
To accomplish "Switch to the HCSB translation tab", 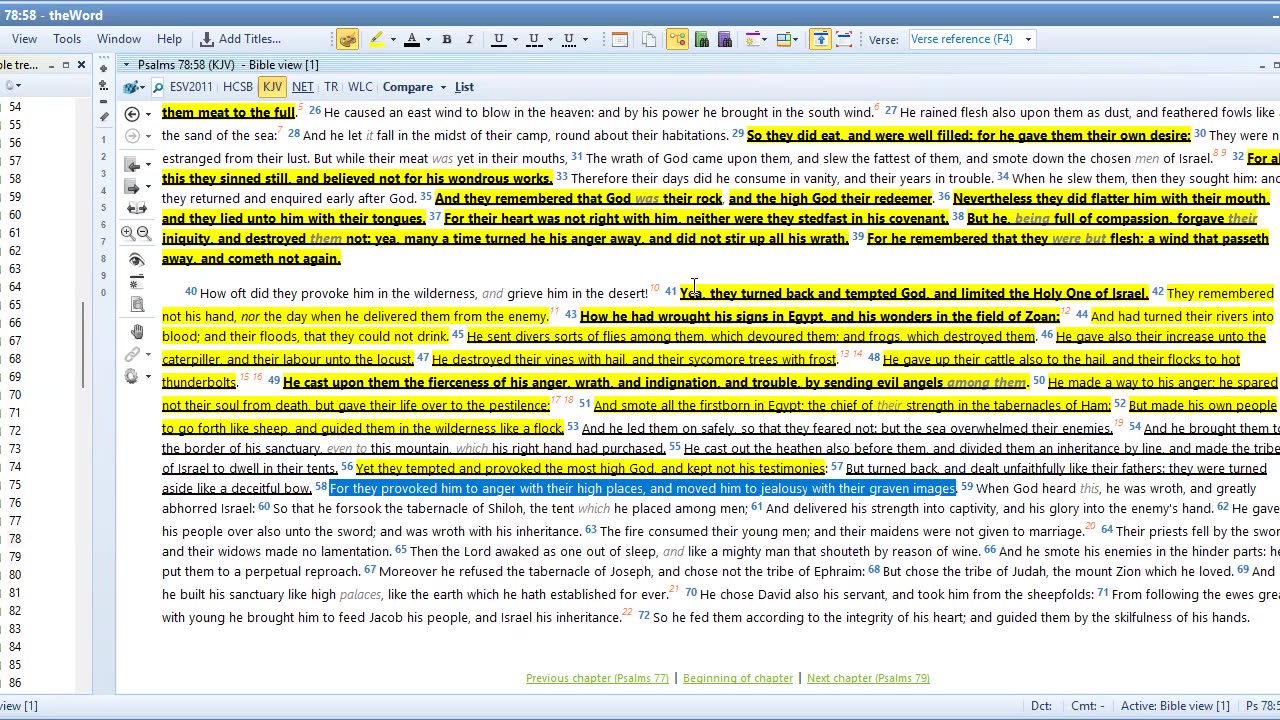I will 238,87.
